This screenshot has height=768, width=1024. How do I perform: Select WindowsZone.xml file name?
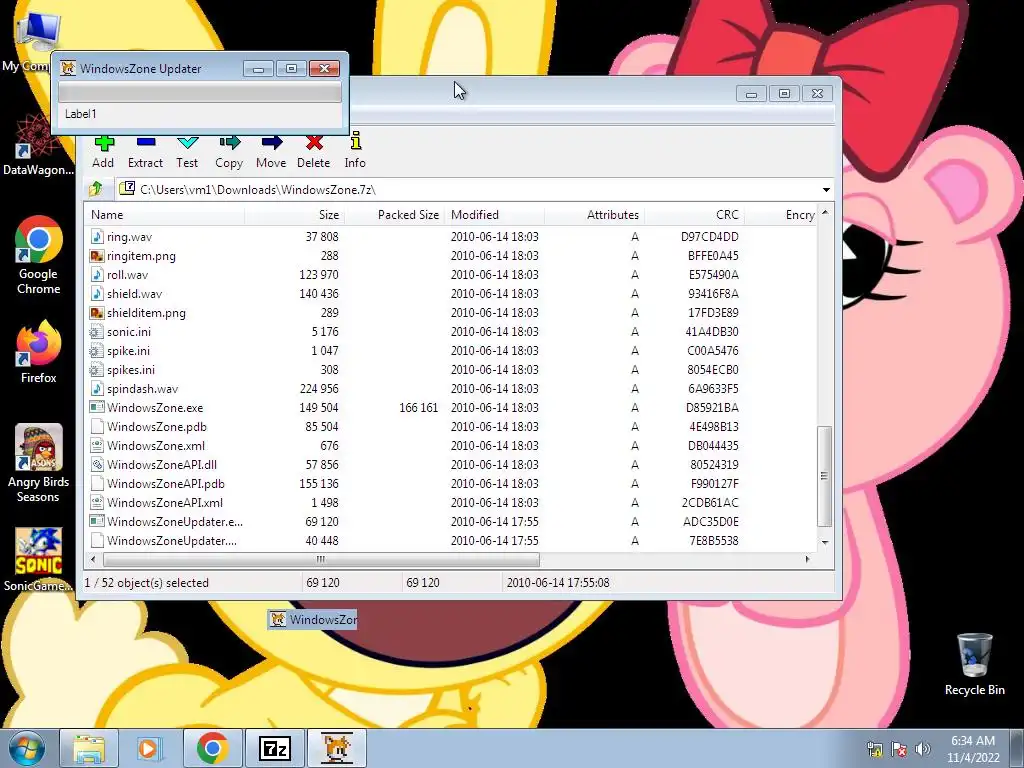tap(156, 446)
